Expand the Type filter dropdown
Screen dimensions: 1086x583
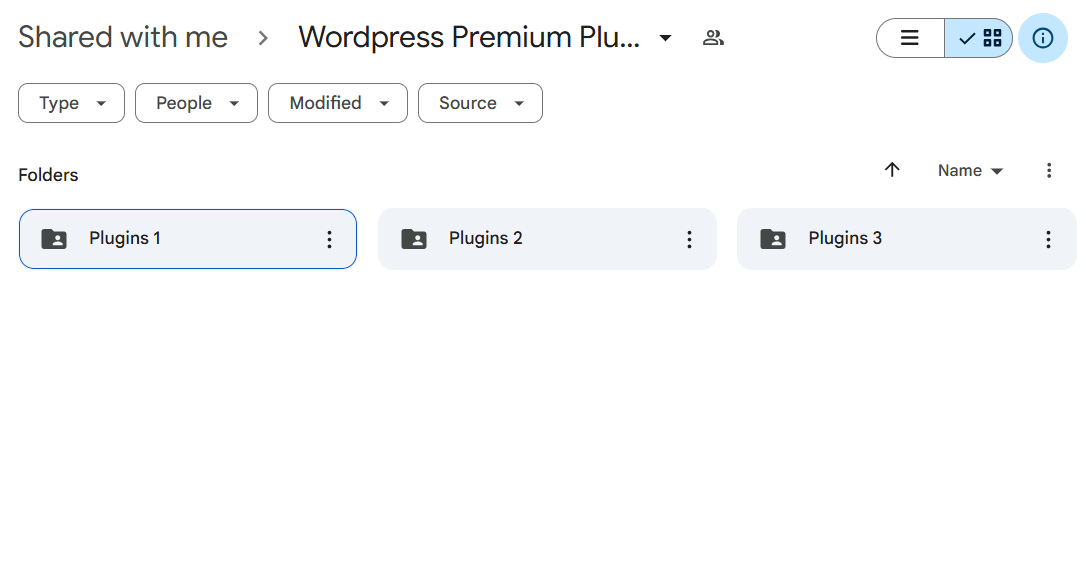tap(71, 103)
